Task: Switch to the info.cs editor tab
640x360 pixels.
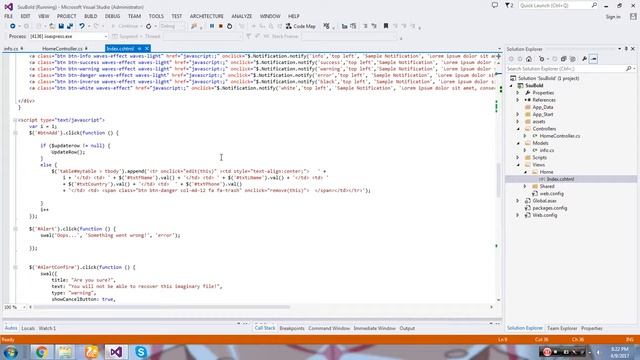Action: coord(11,49)
